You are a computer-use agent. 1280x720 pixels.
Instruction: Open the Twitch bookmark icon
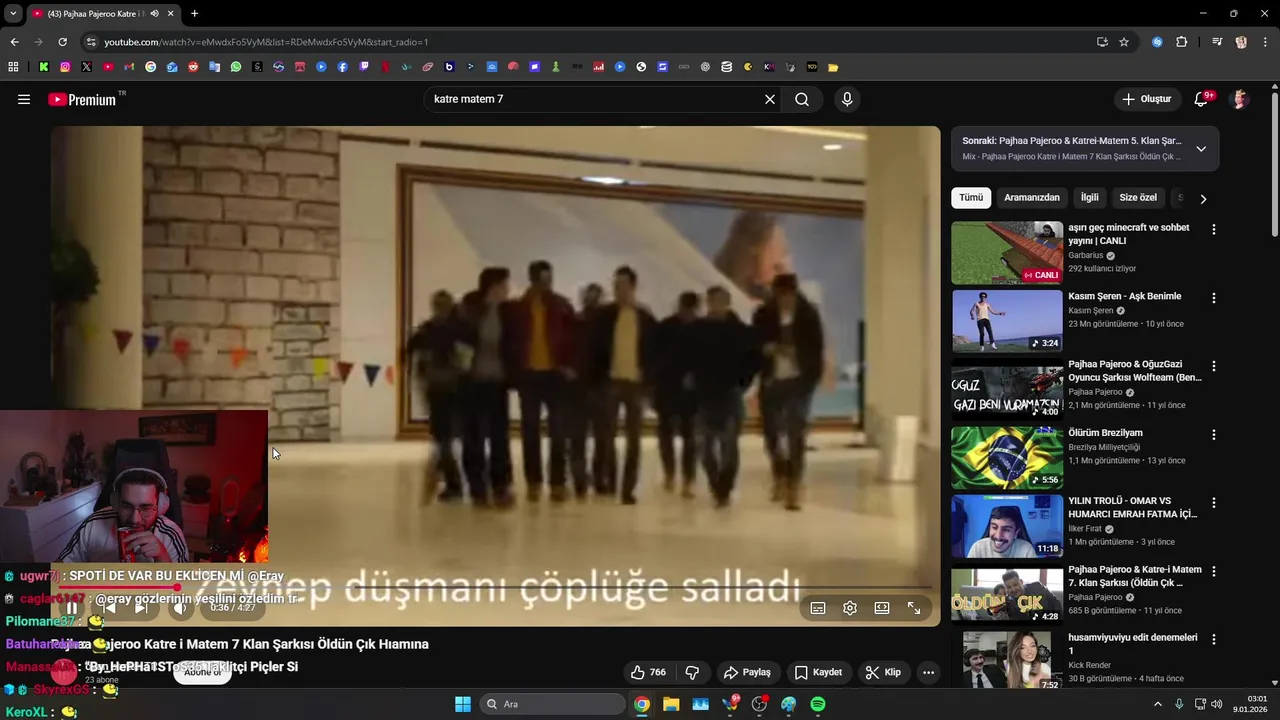(364, 67)
